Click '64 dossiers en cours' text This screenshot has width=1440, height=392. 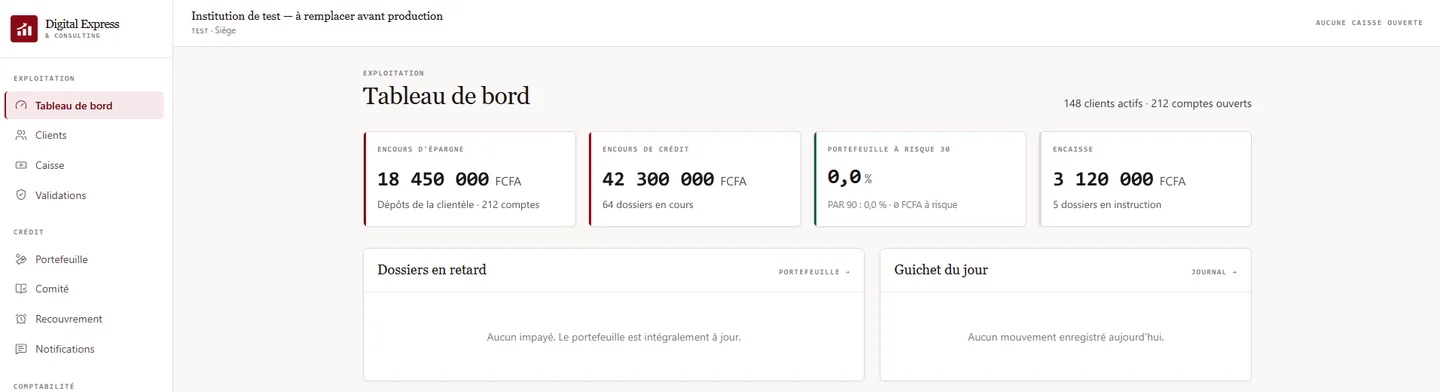coord(648,205)
